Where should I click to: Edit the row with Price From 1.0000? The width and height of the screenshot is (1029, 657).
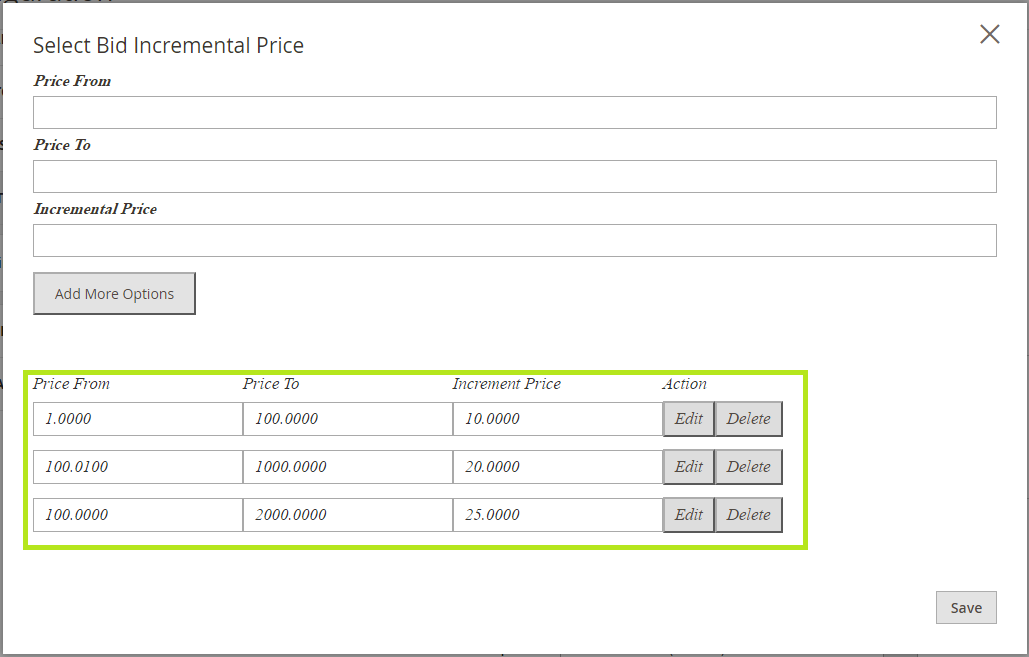[x=688, y=419]
